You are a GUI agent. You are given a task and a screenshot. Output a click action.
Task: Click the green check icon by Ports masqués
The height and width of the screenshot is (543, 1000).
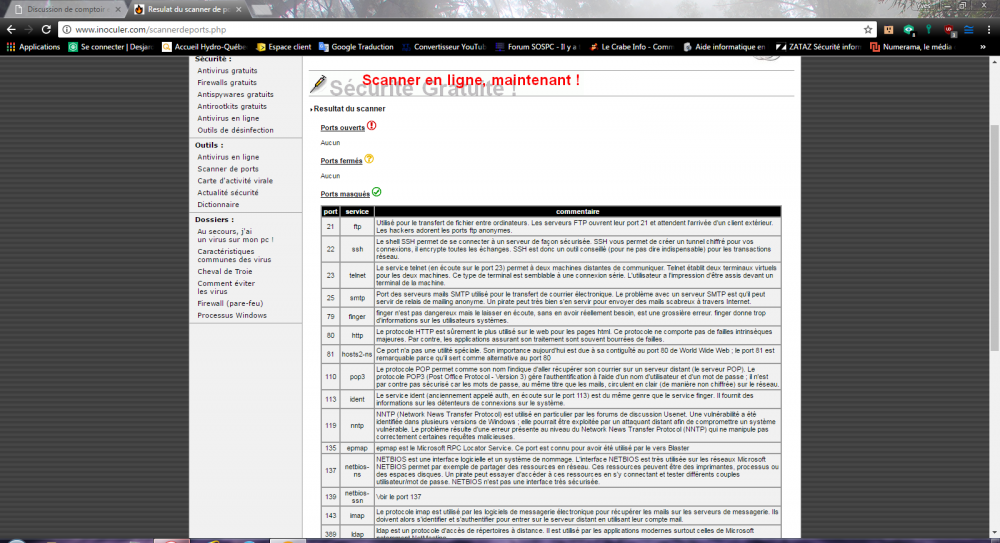[376, 191]
